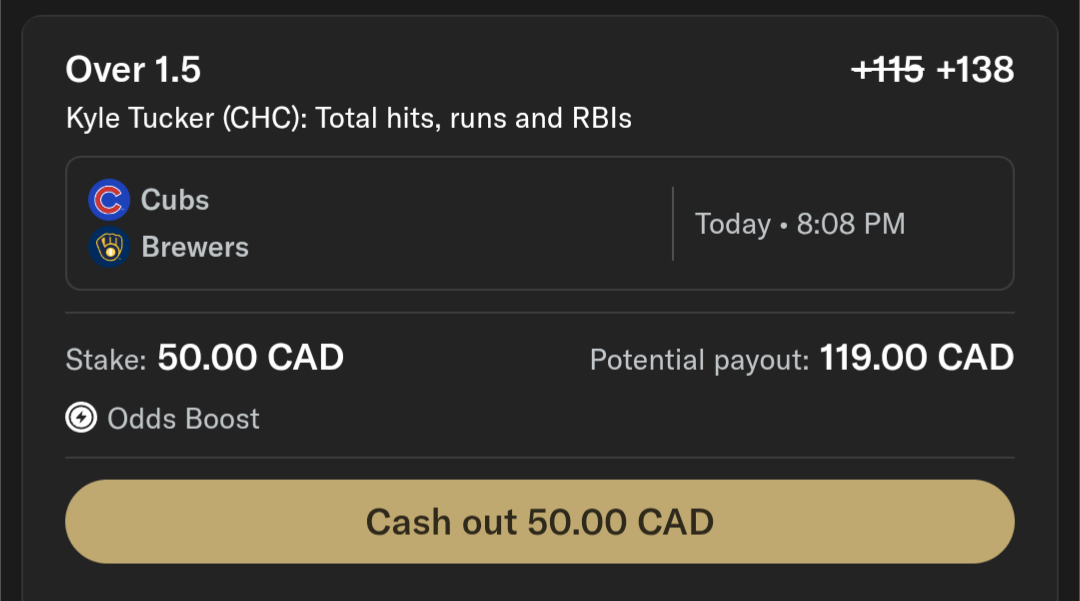Click the Today 8:08 PM game time

(x=800, y=224)
